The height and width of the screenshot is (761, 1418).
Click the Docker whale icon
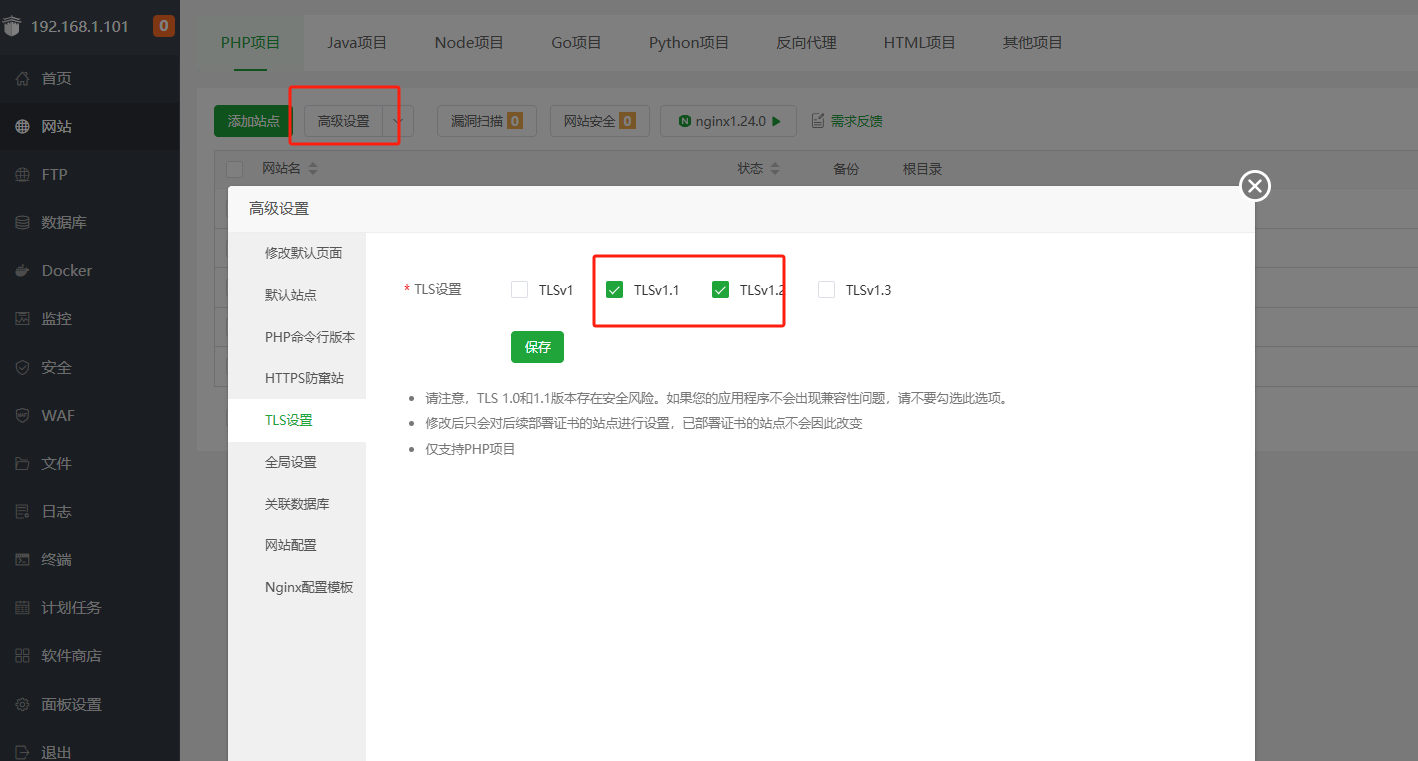coord(22,271)
